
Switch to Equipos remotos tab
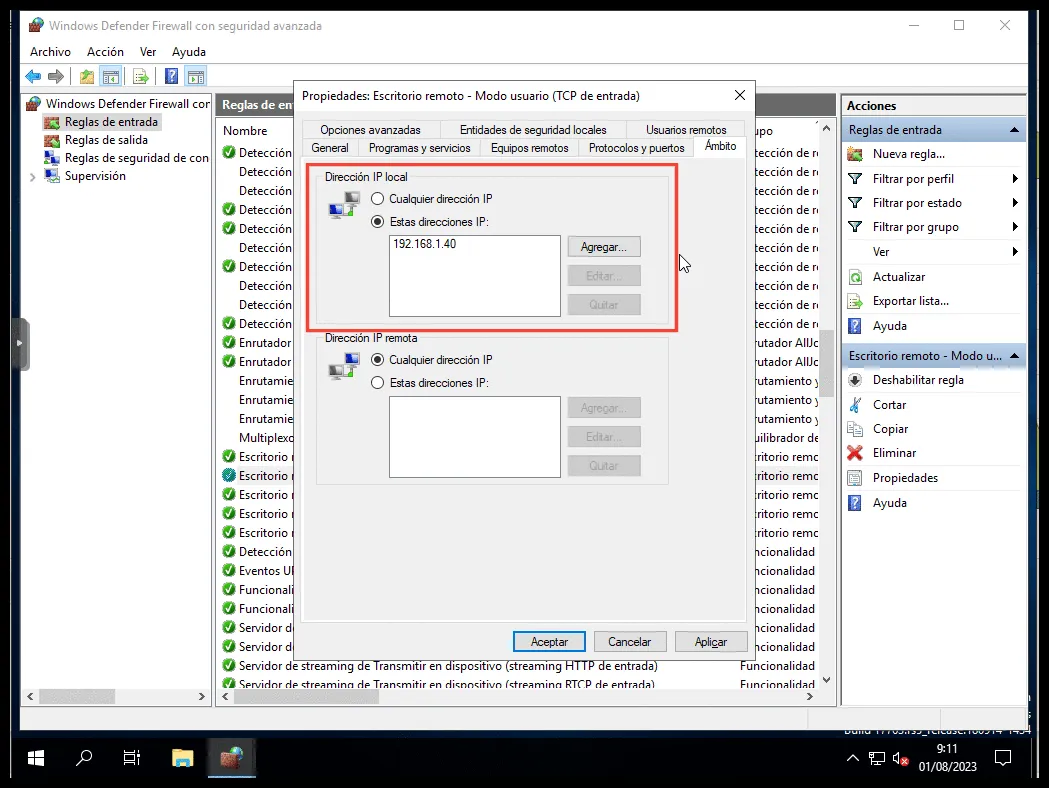tap(529, 148)
